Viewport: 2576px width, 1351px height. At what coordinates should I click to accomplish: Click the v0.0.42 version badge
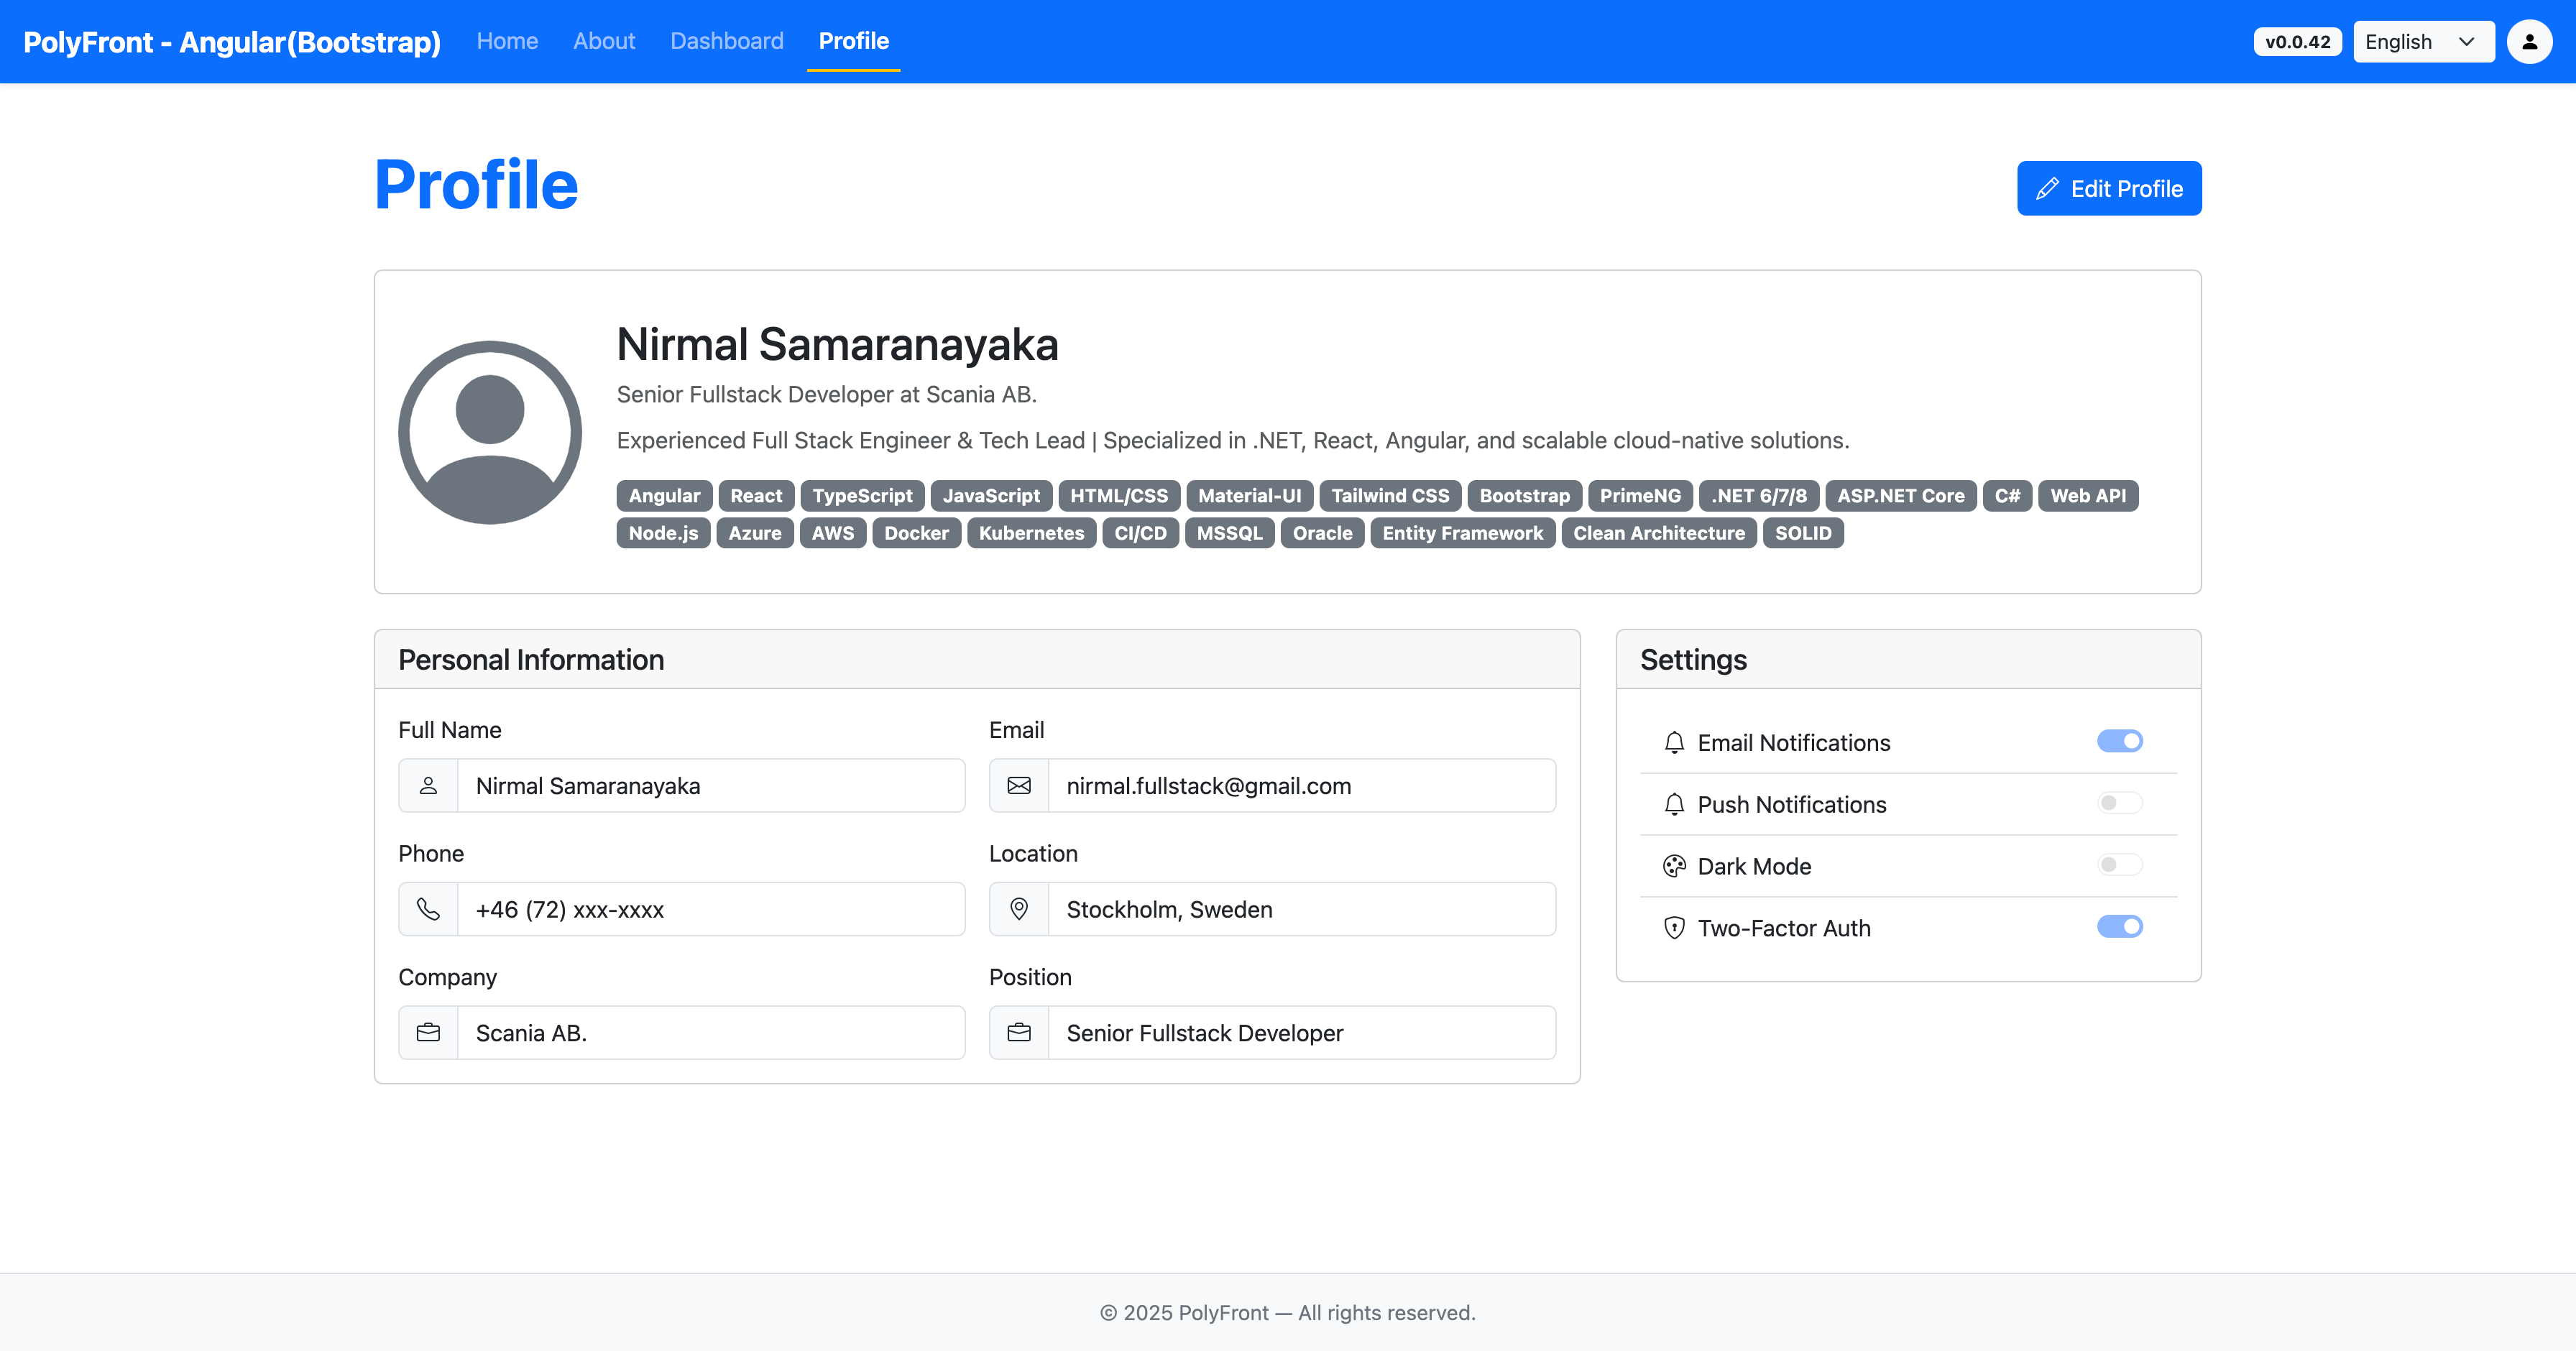coord(2297,42)
